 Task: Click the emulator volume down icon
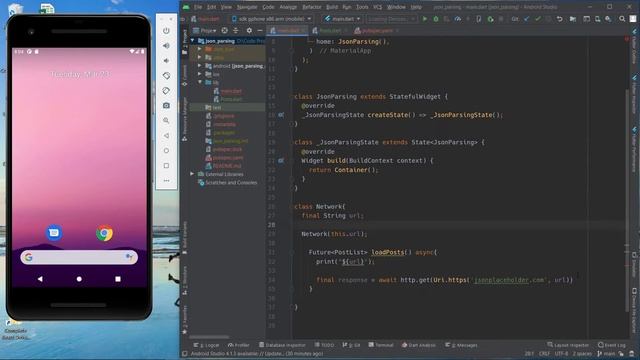point(166,60)
